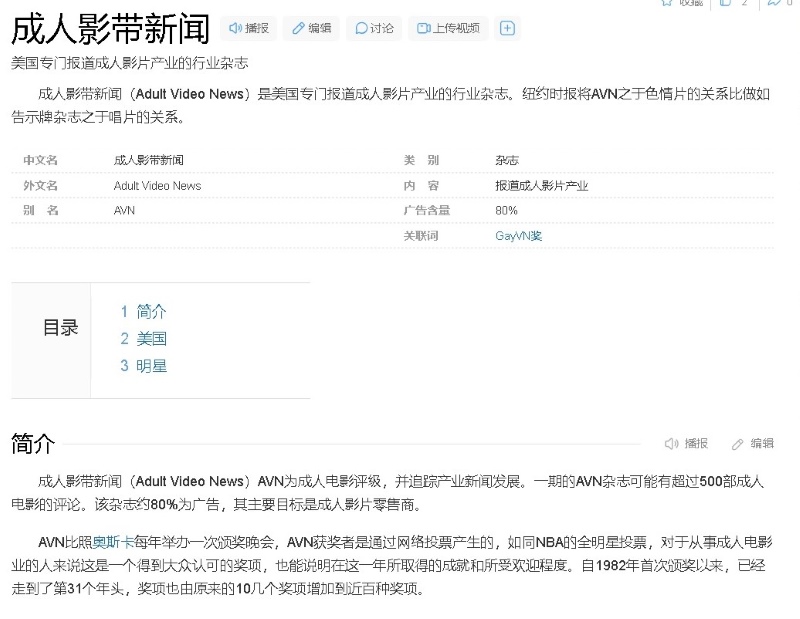Click the 简介 section heading
The image size is (800, 619).
[x=32, y=443]
